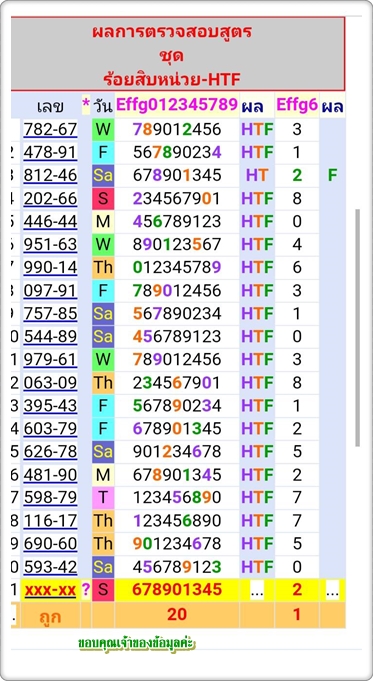Open the 979-61 number link
Viewport: 373px width, 681px height.
[x=50, y=360]
